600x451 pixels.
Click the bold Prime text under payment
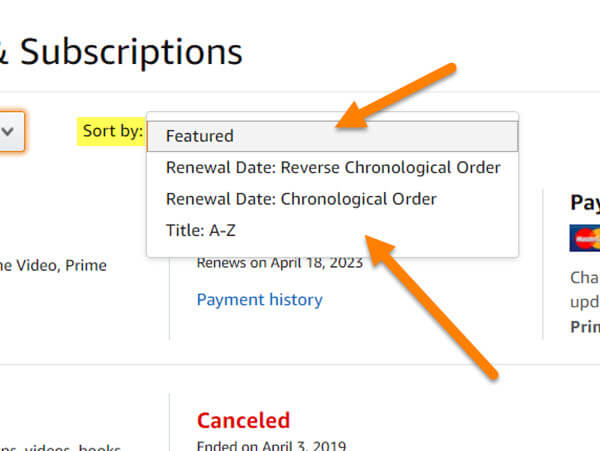tap(585, 327)
